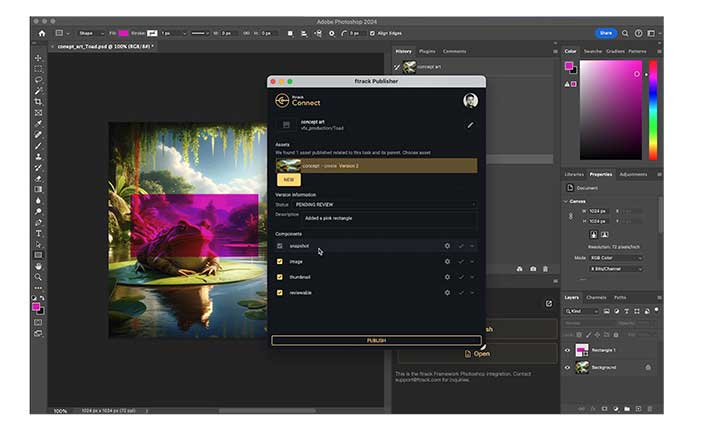Click the foreground color swatch in Color panel

click(x=569, y=66)
